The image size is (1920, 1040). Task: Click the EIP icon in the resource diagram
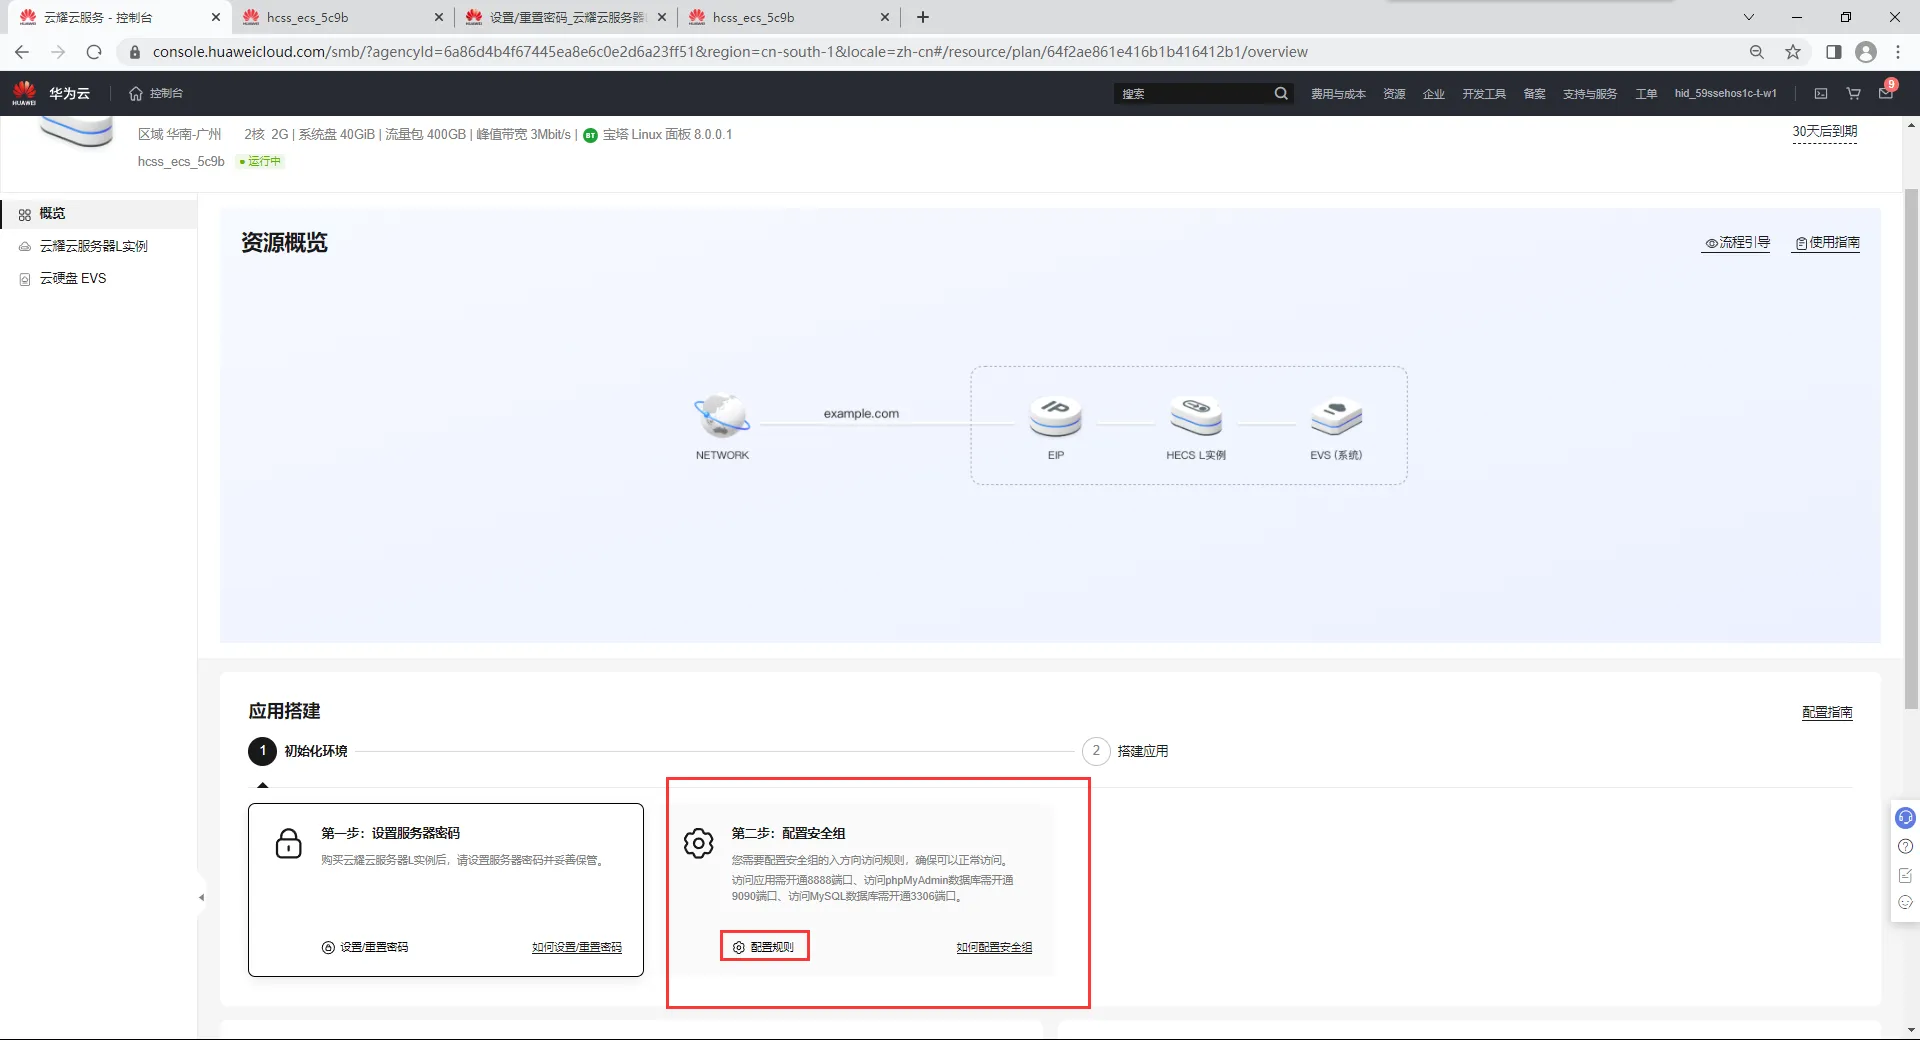(1055, 416)
